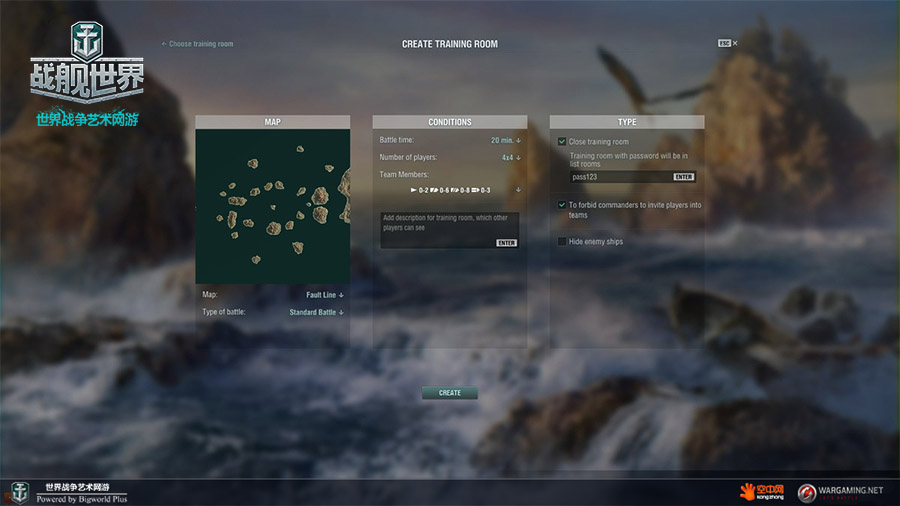Expand the Number of players 4x4 dropdown
Viewport: 900px width, 506px height.
tap(511, 158)
